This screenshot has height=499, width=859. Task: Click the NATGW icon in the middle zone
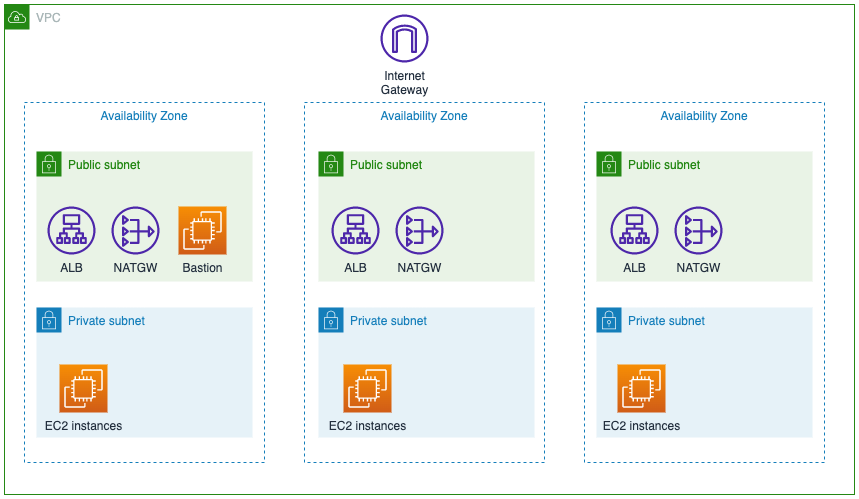coord(419,231)
